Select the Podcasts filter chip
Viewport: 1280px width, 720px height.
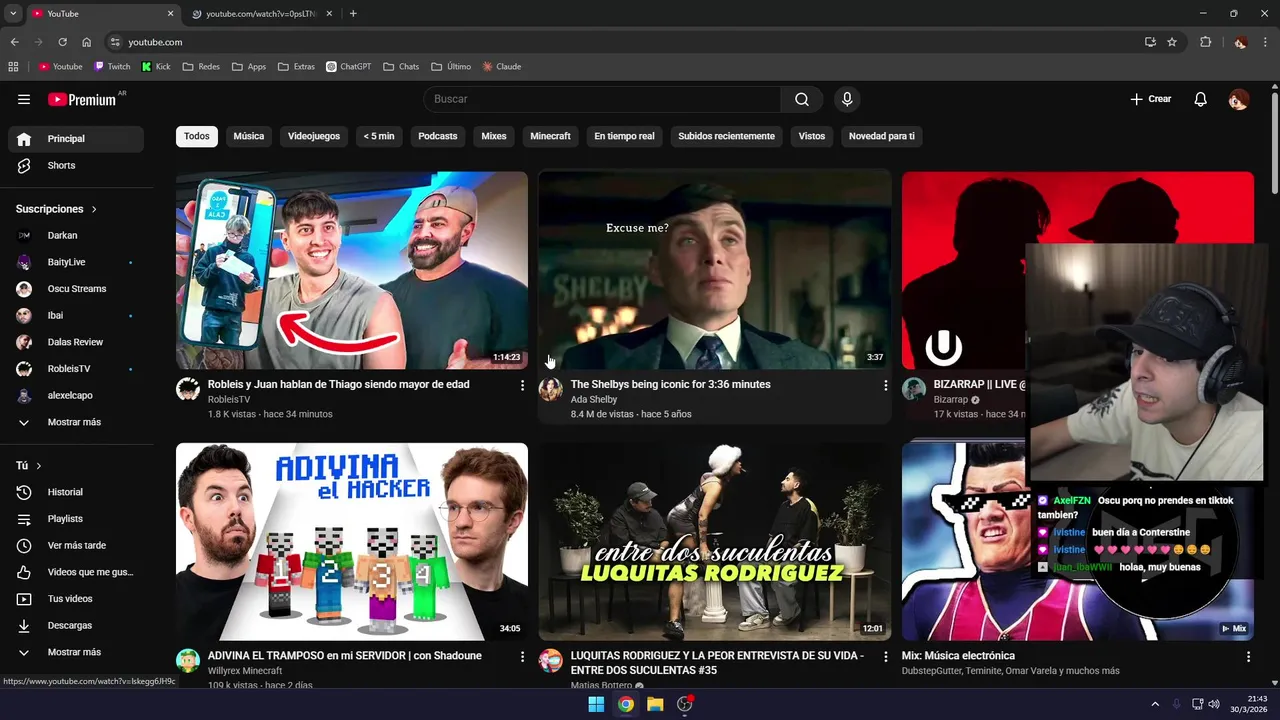(x=438, y=136)
